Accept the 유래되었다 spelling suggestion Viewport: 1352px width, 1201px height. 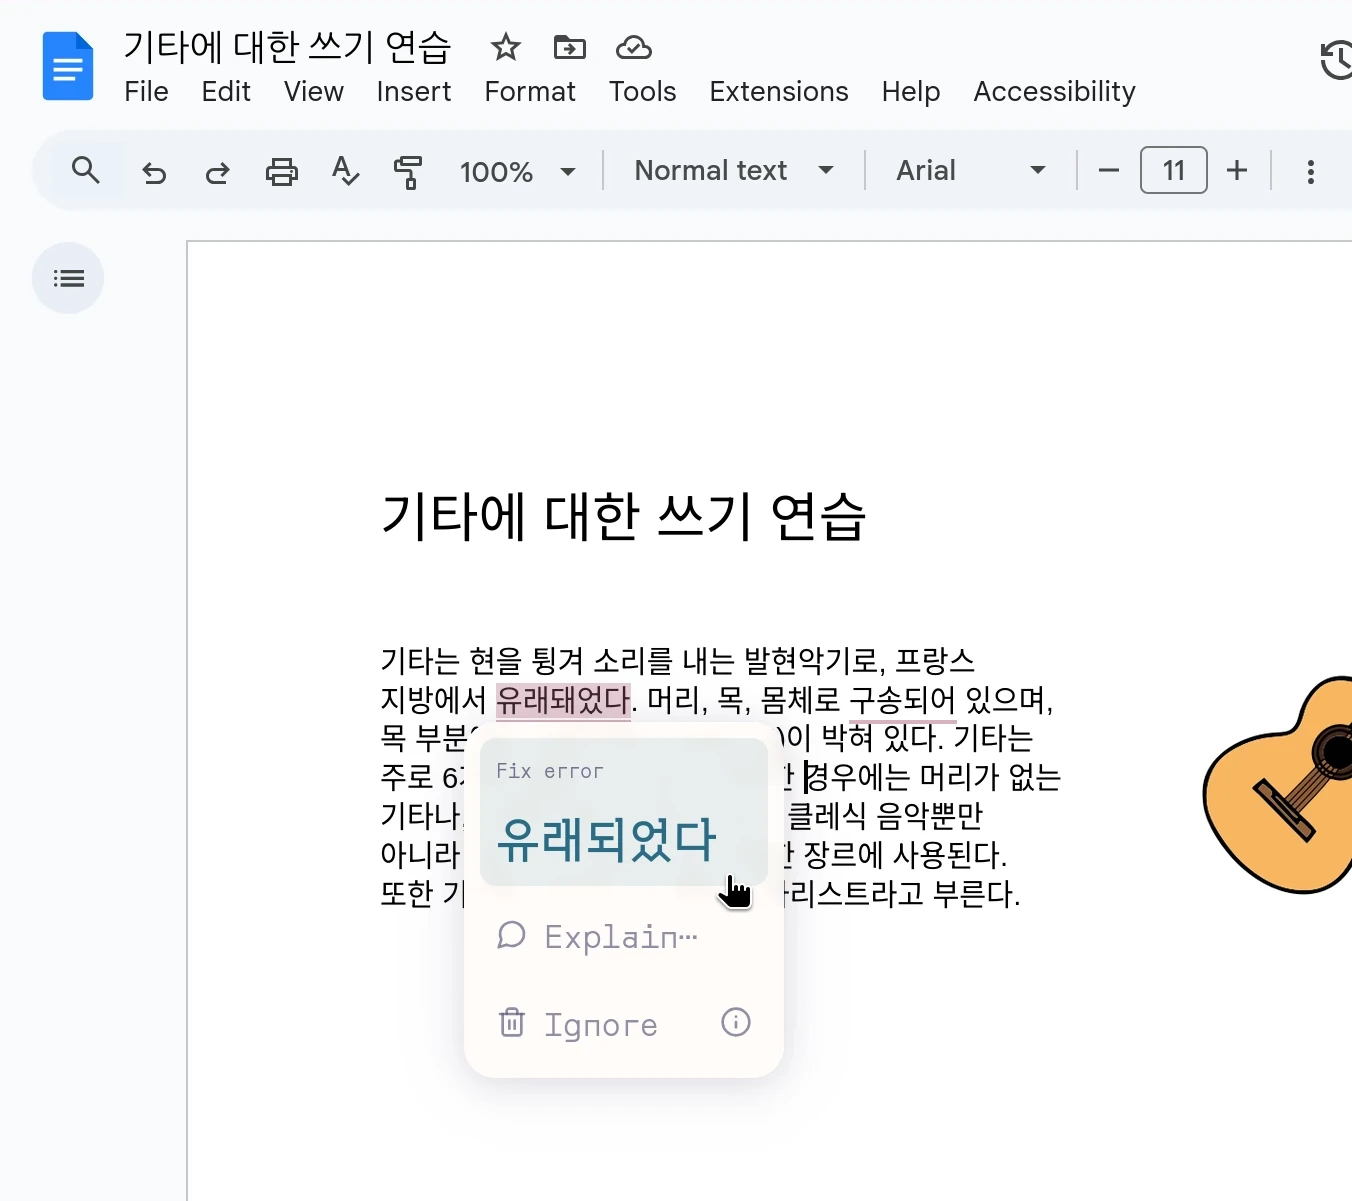(607, 840)
